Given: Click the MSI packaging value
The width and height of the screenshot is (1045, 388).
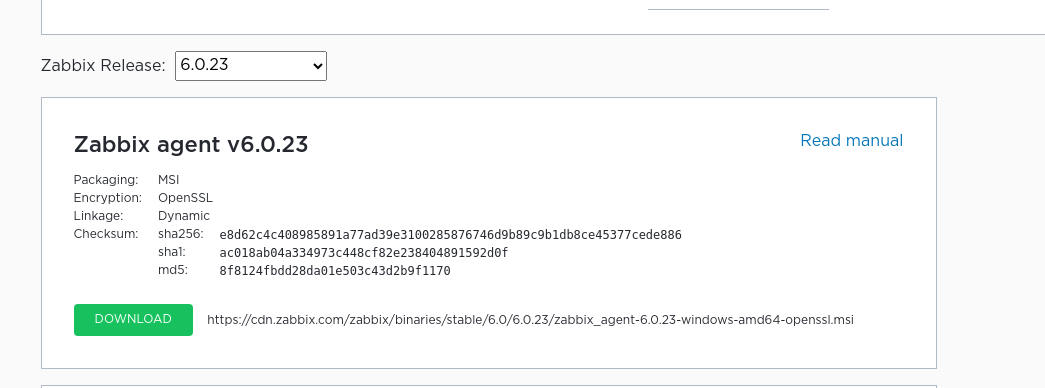Looking at the screenshot, I should pyautogui.click(x=169, y=180).
